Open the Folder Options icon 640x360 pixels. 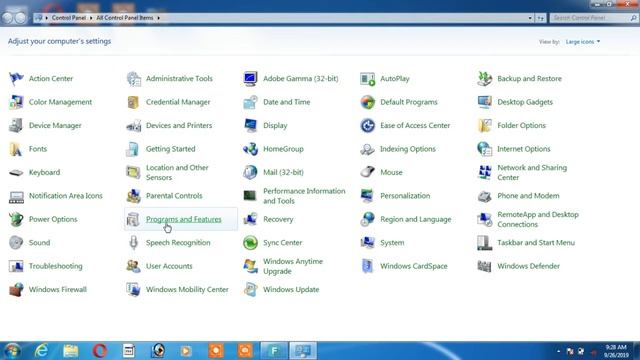(x=484, y=125)
